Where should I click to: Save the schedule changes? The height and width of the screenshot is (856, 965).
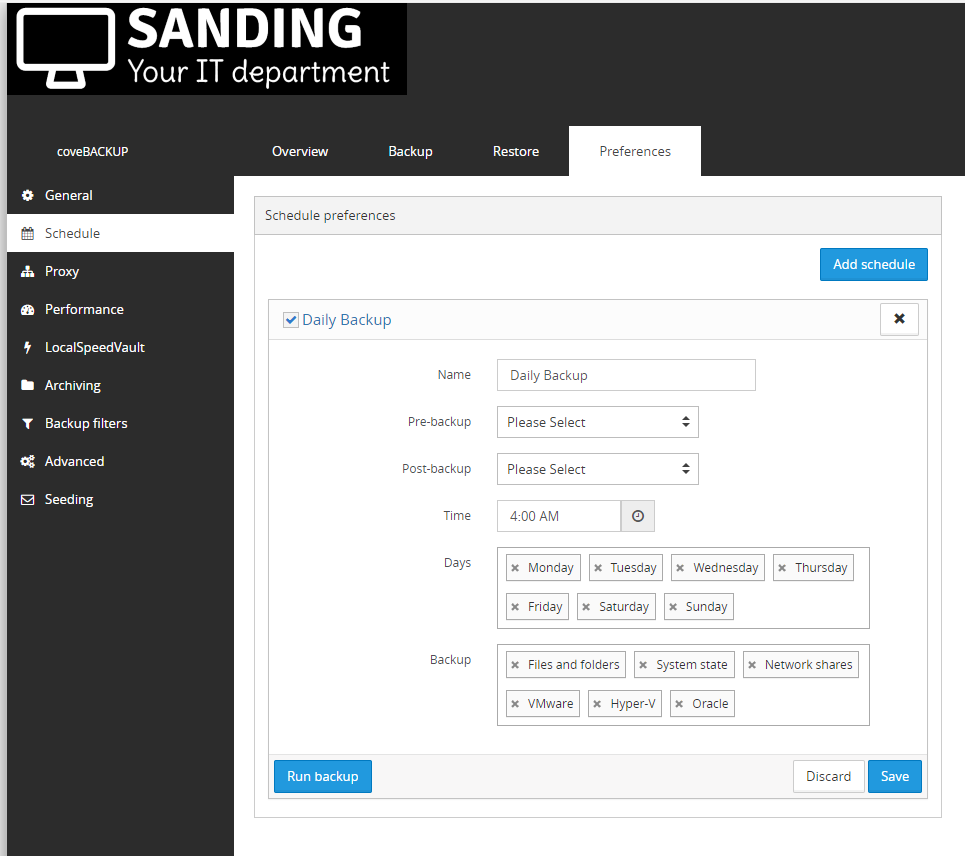pos(894,776)
